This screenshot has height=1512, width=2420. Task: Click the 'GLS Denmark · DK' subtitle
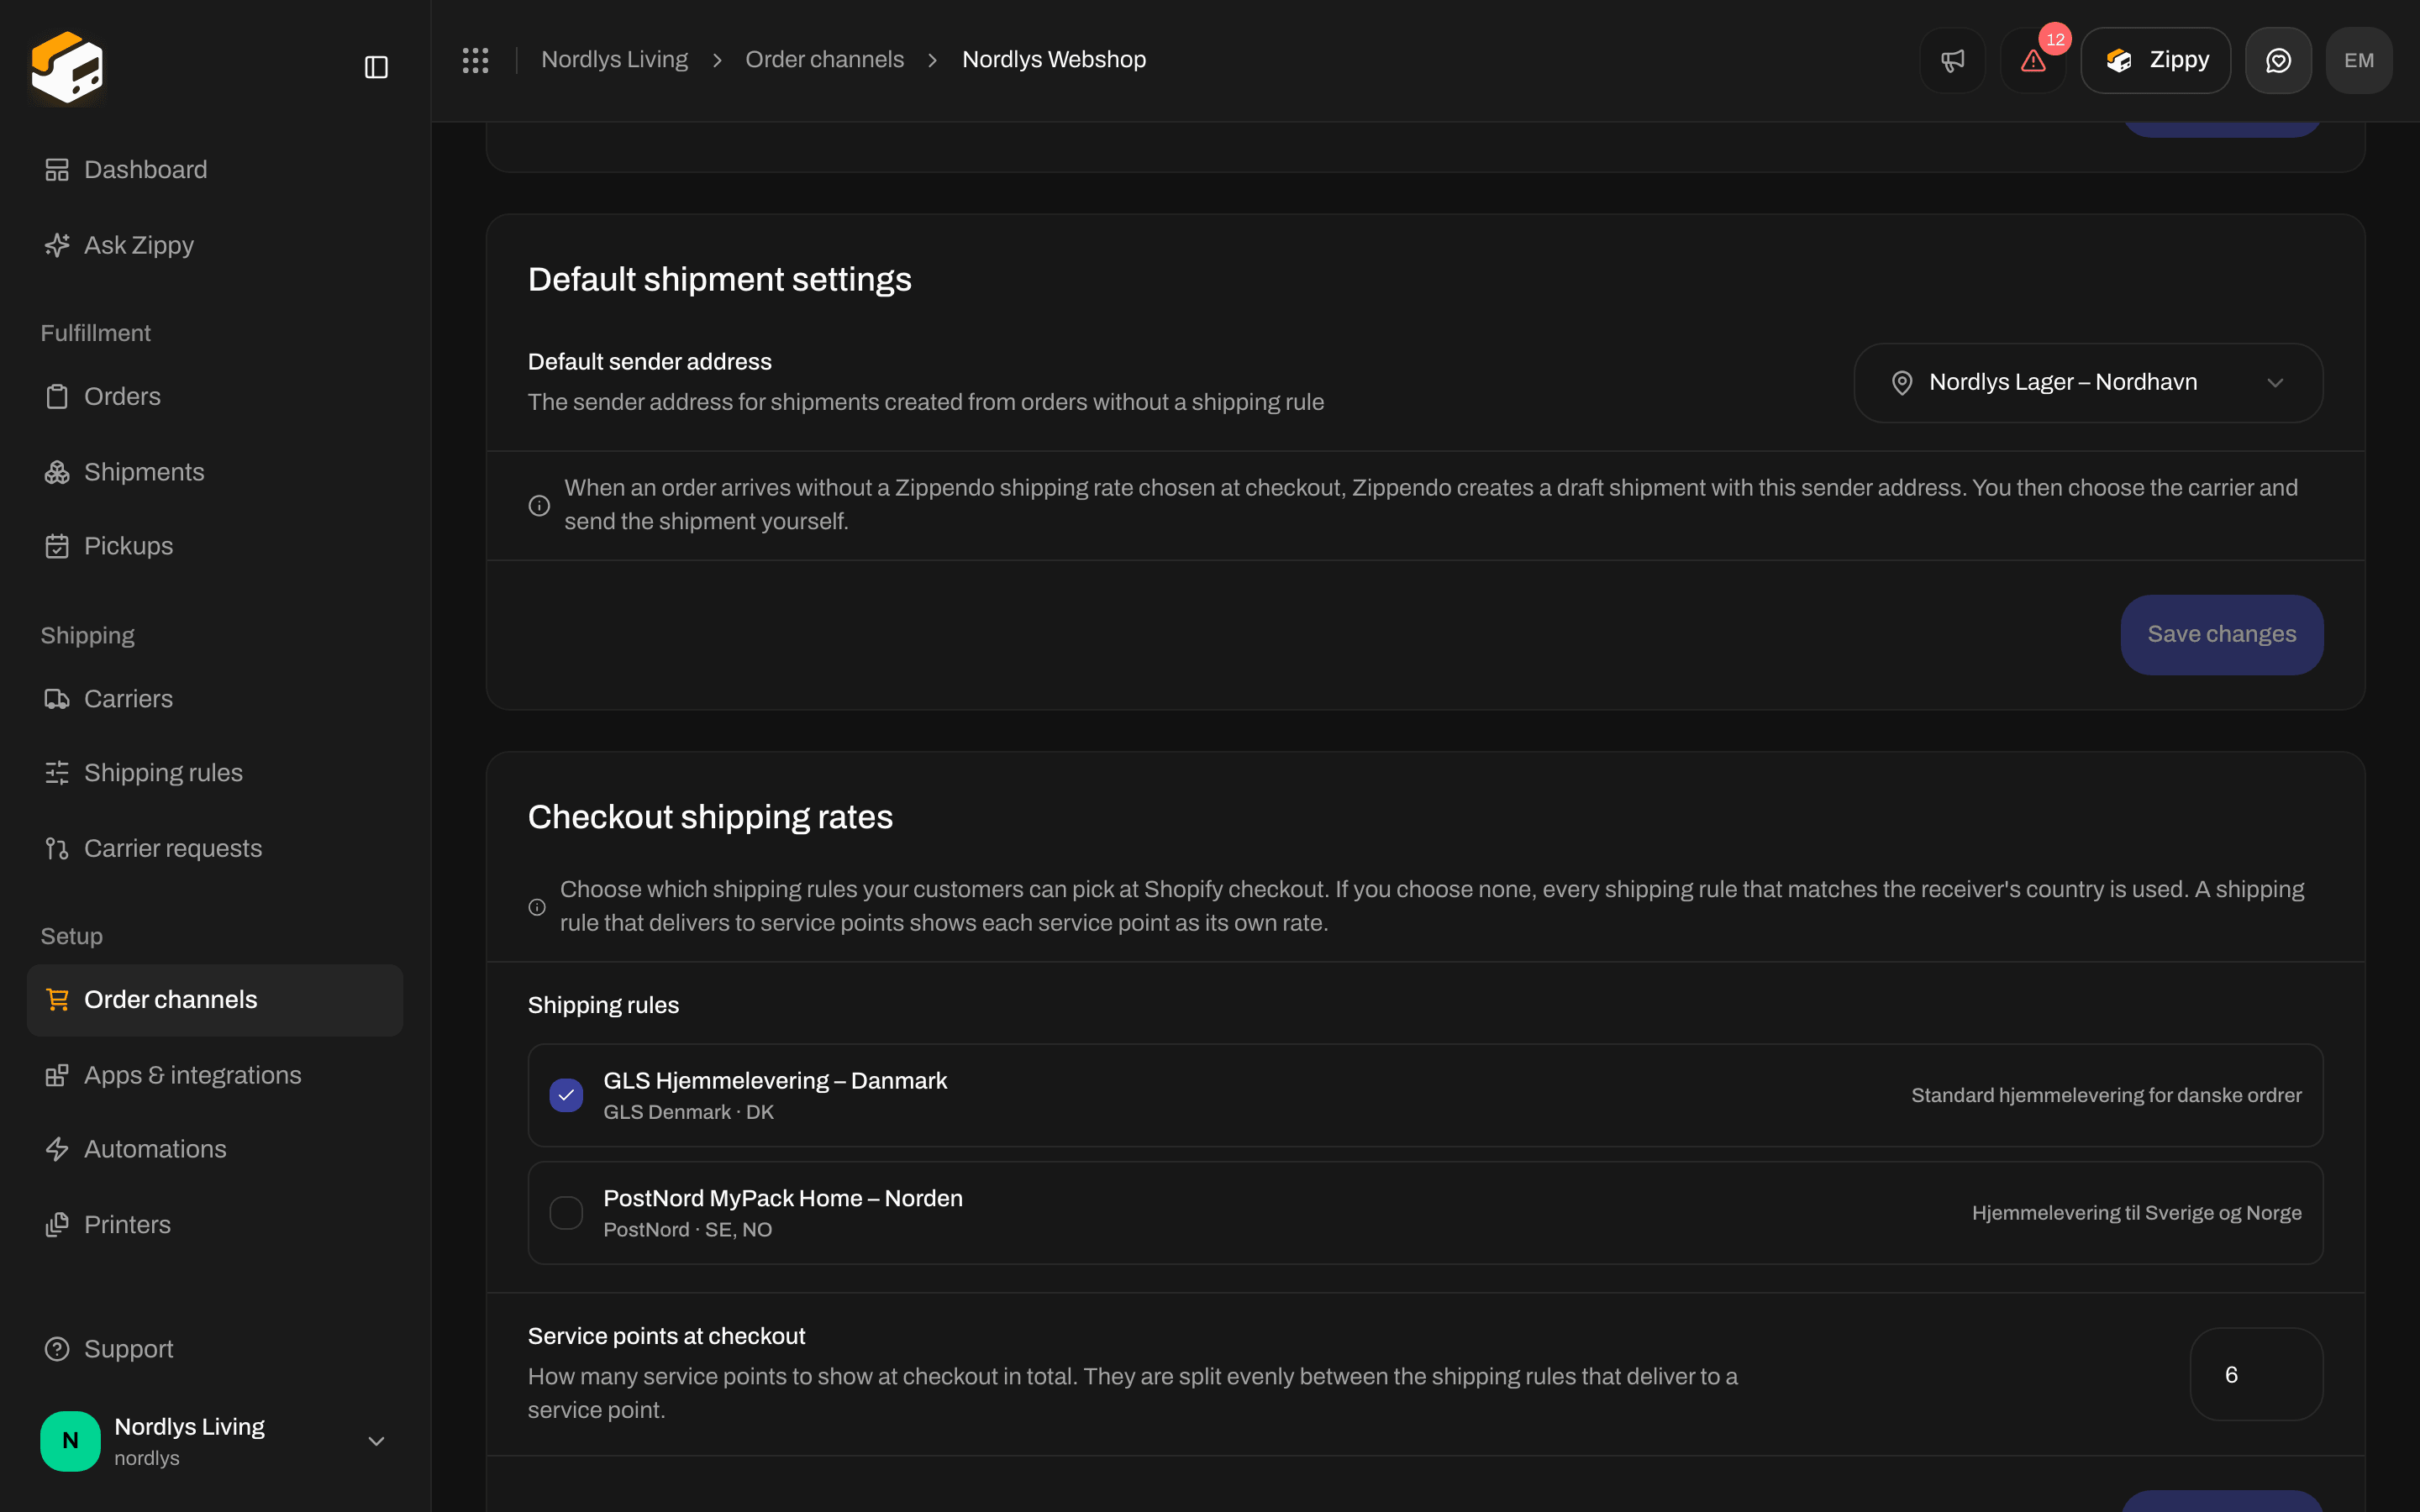tap(688, 1112)
